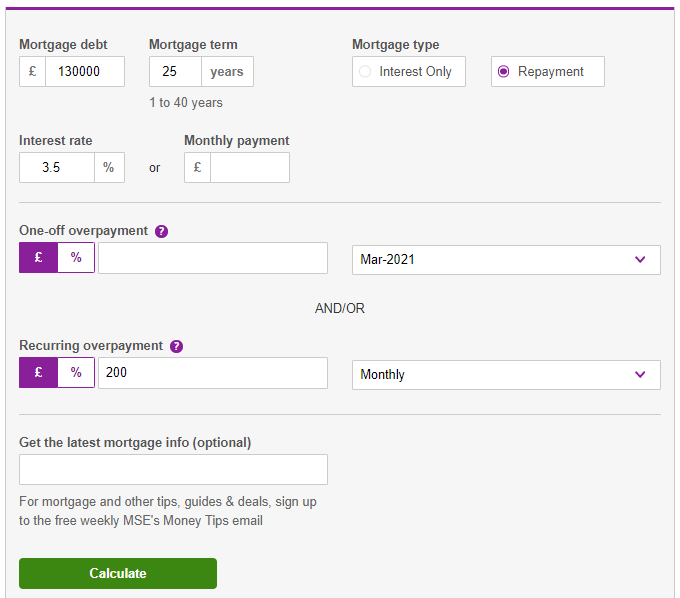Screen dimensions: 680x598
Task: Enter a one-off overpayment amount field
Action: click(x=212, y=258)
